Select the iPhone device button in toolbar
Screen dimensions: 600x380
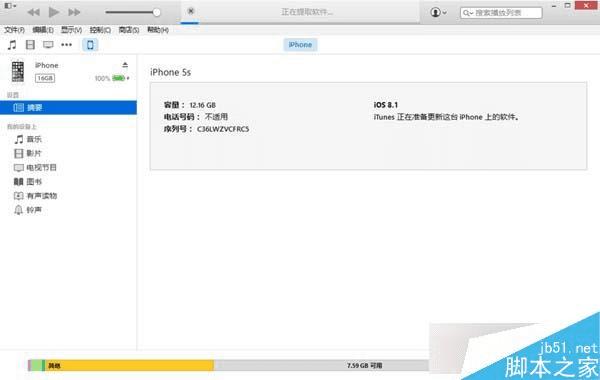coord(90,45)
